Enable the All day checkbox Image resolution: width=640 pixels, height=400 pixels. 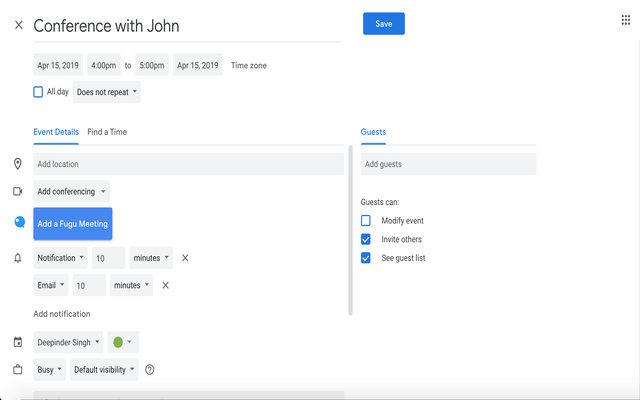pyautogui.click(x=38, y=92)
